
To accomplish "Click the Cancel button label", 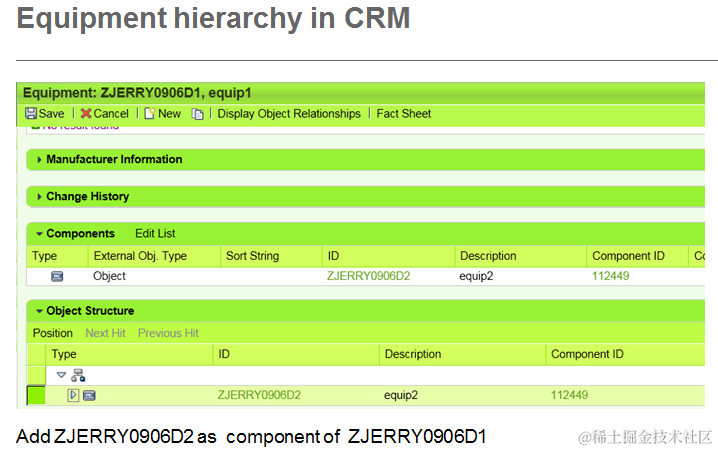I will point(111,114).
